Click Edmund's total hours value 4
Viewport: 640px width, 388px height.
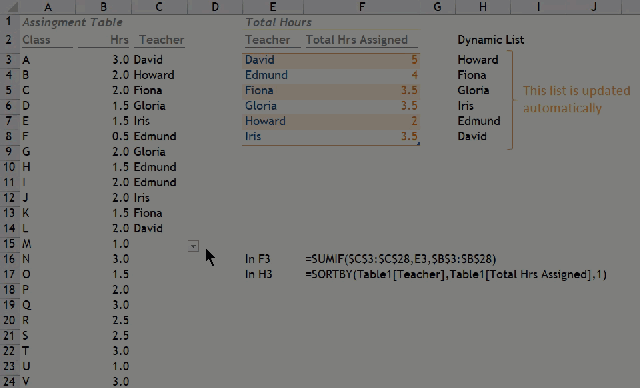[414, 75]
